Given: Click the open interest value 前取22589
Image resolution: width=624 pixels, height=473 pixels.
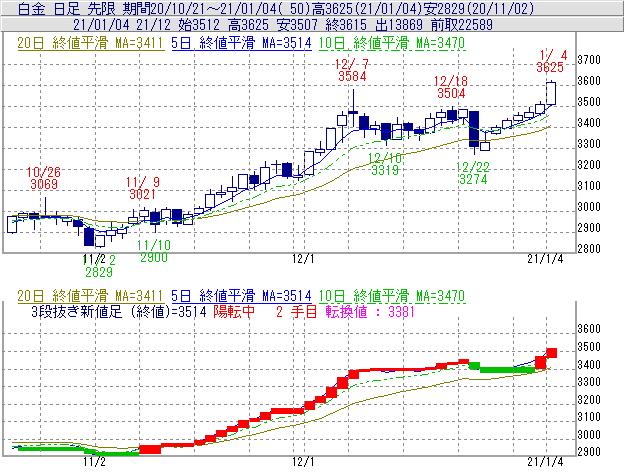Looking at the screenshot, I should [x=462, y=25].
